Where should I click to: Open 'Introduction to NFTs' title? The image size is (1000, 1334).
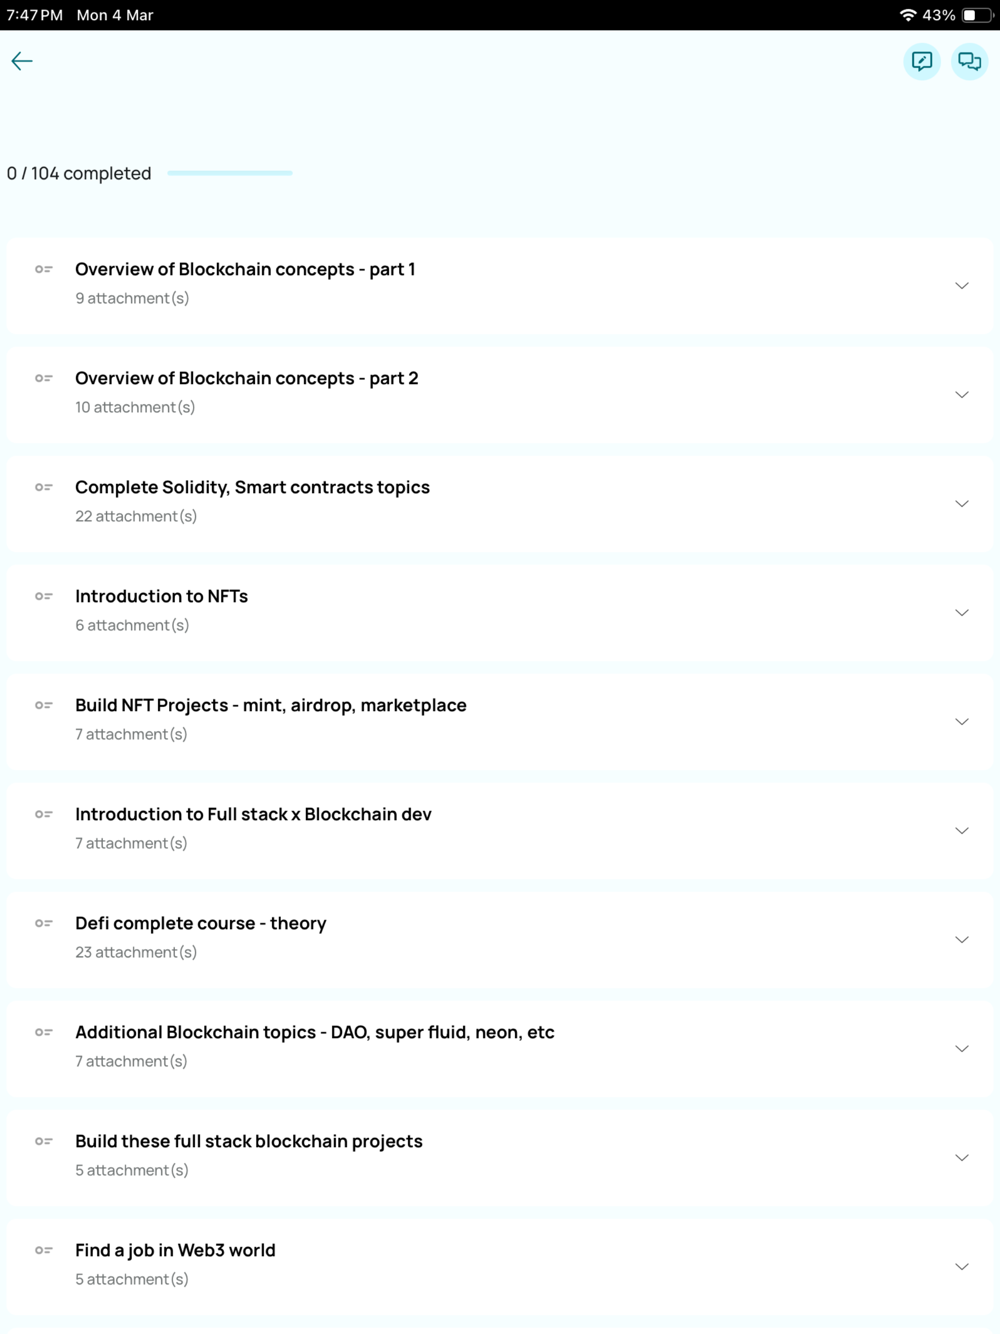coord(161,596)
